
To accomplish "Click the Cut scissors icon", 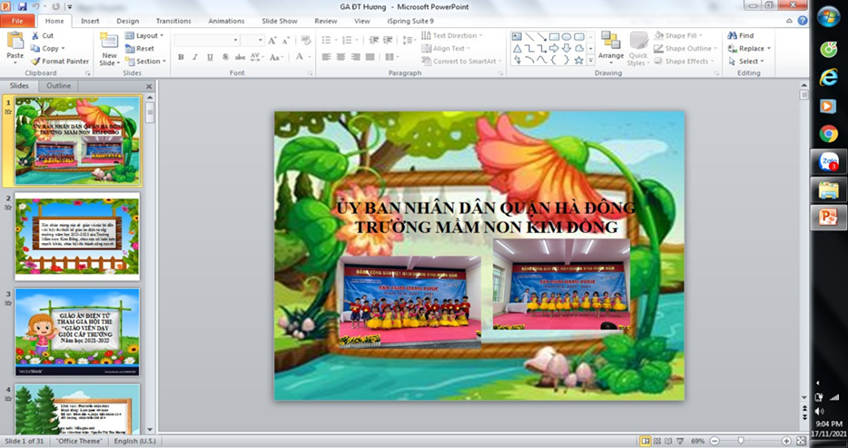I will (35, 35).
